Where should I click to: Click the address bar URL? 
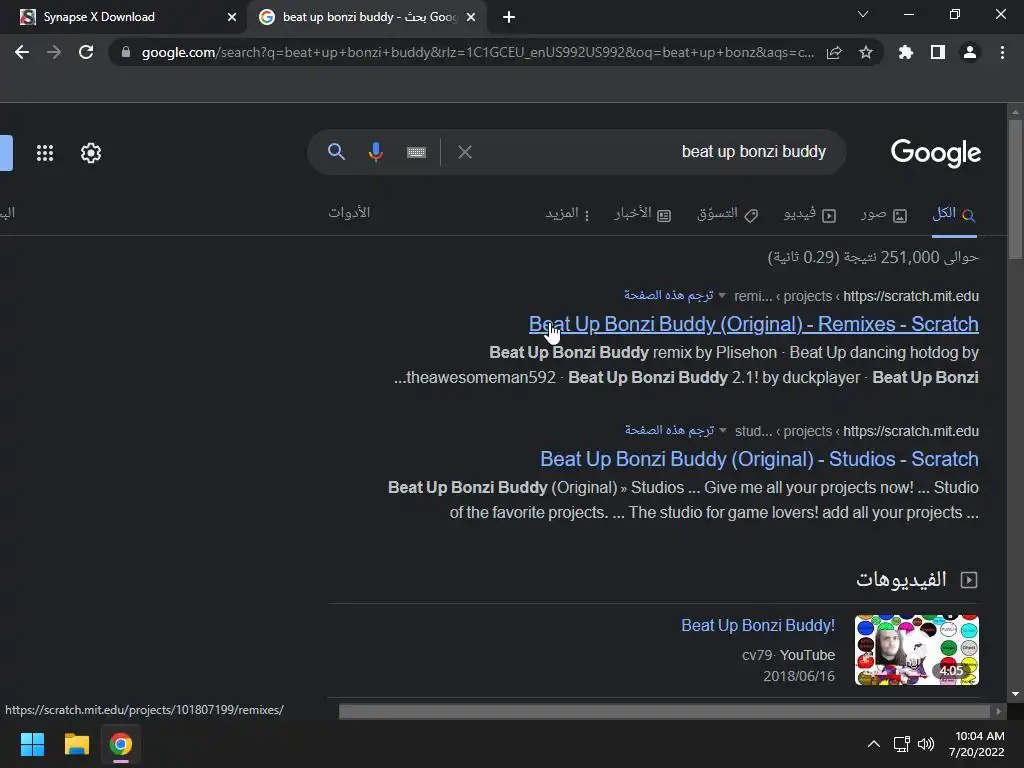point(477,53)
